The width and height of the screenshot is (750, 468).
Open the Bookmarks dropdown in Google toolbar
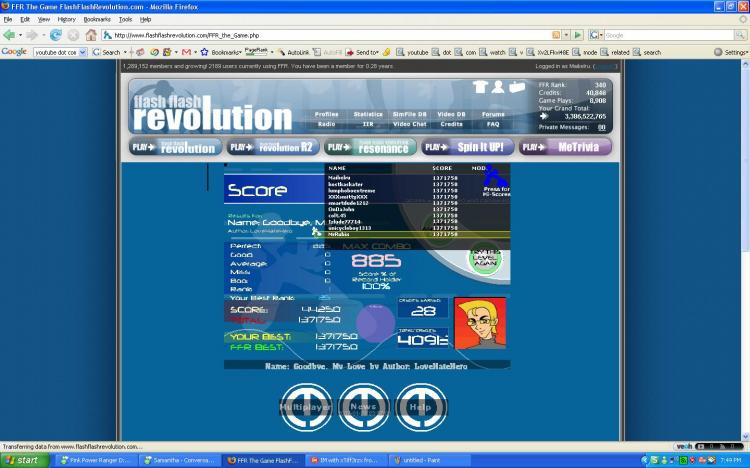(226, 52)
